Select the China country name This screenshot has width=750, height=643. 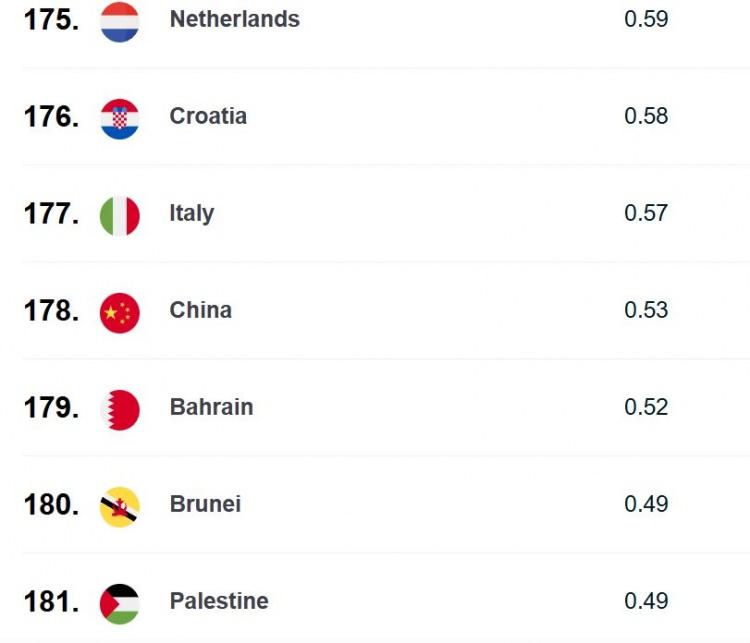pos(201,310)
